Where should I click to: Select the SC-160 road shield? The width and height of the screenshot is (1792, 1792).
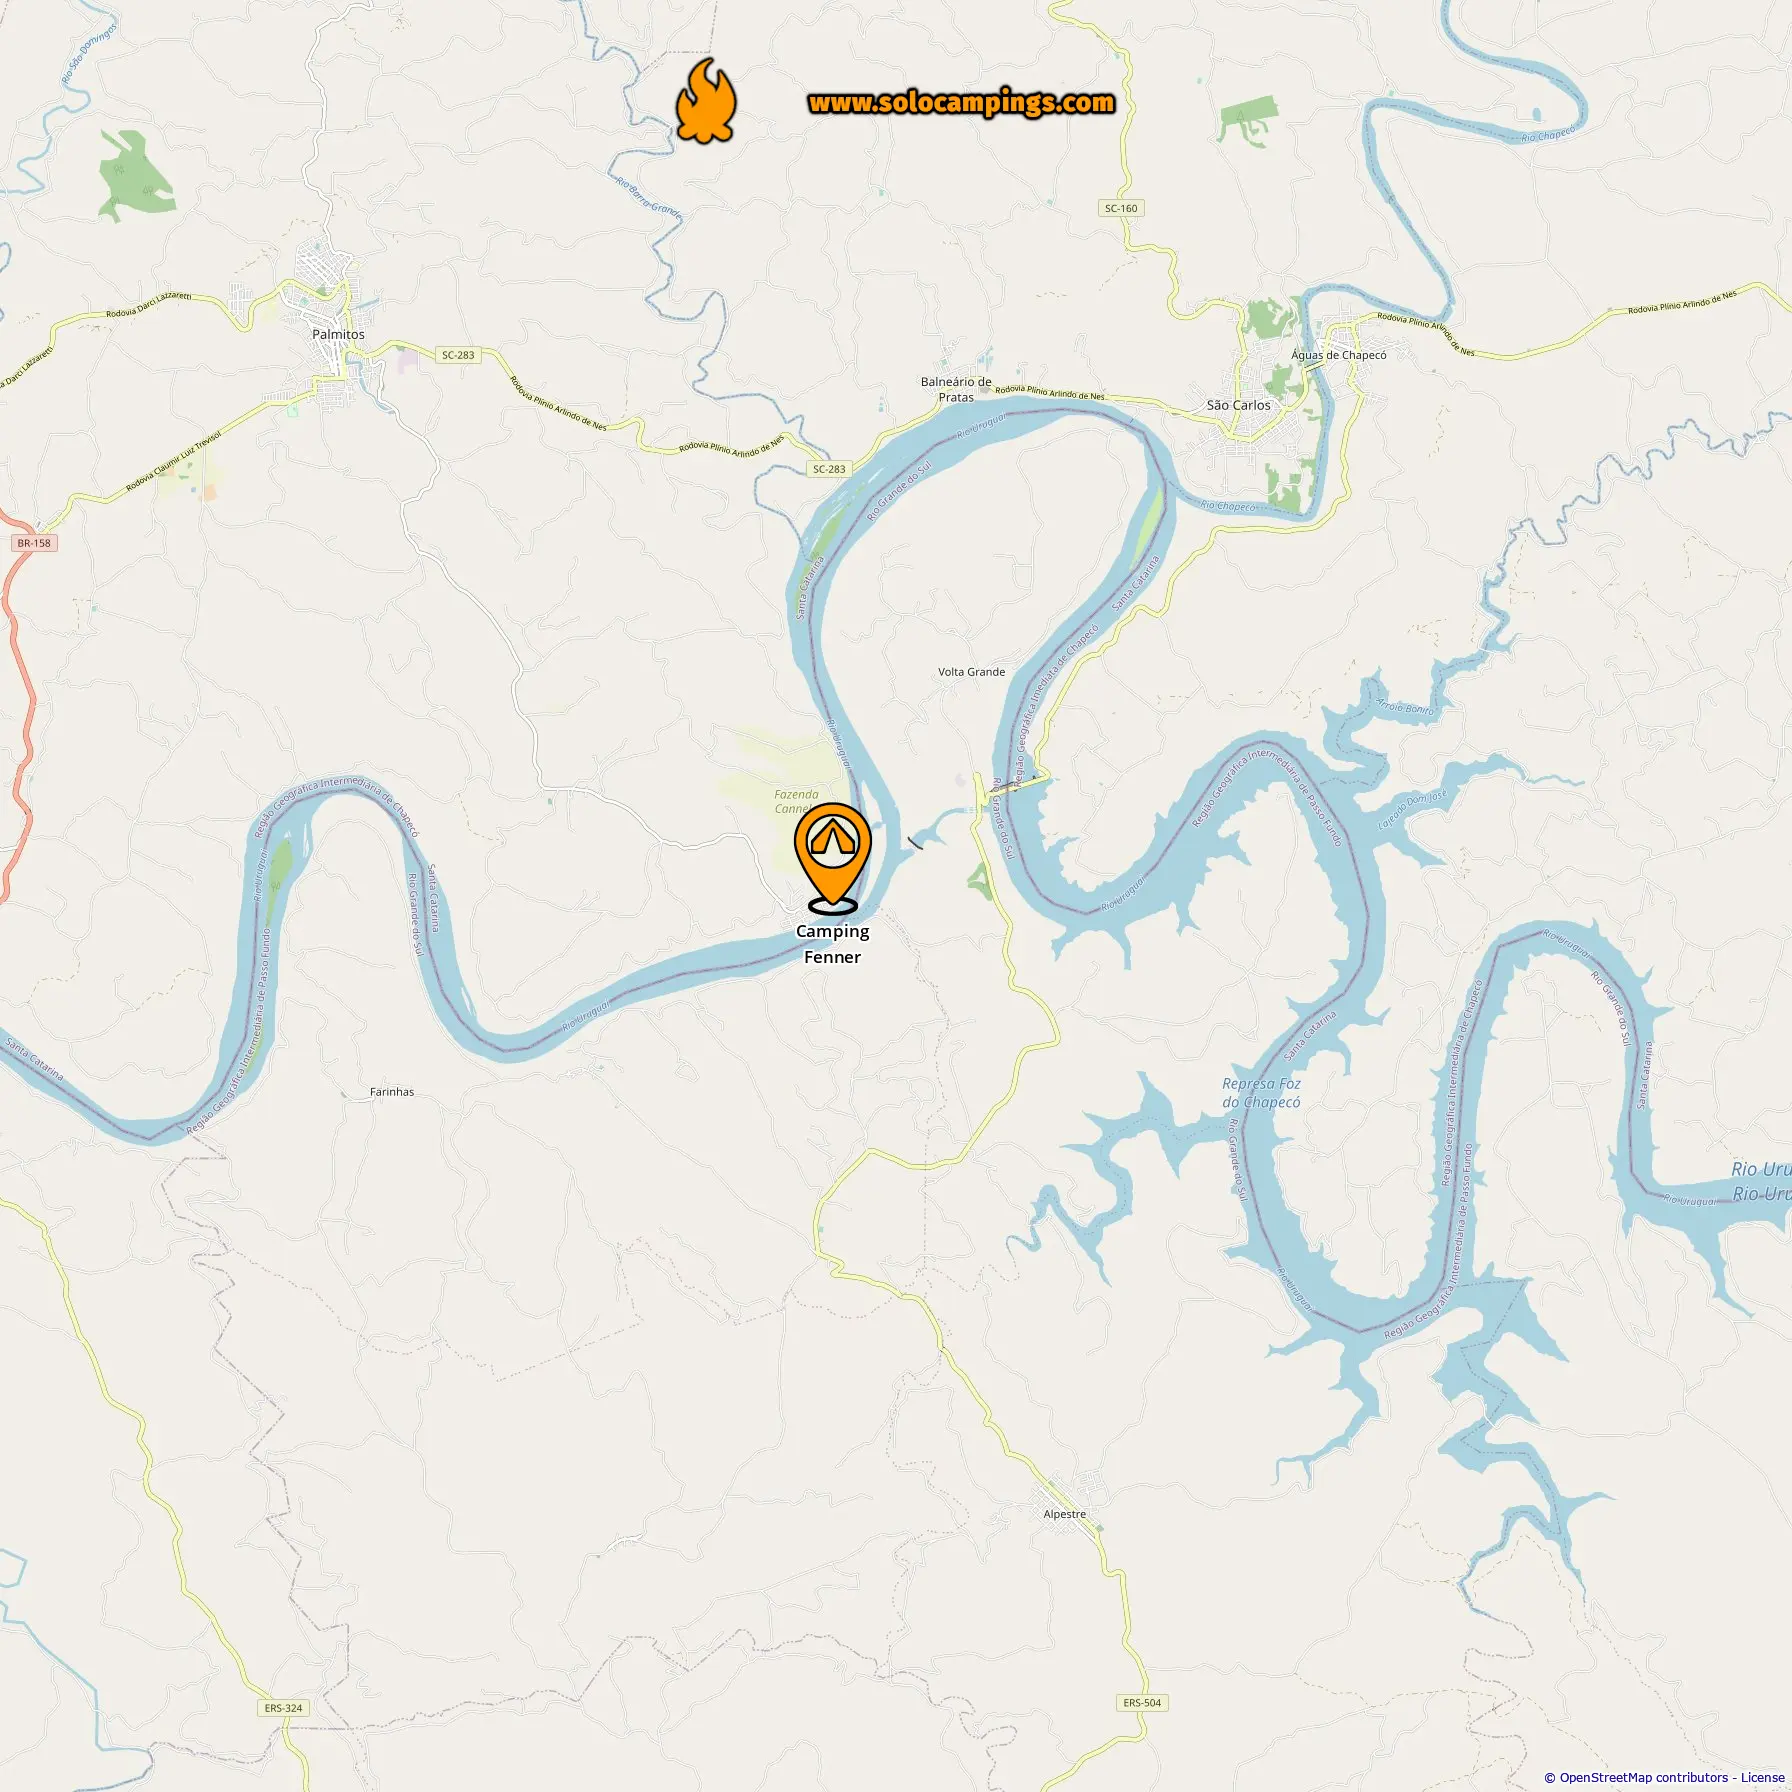coord(1121,208)
